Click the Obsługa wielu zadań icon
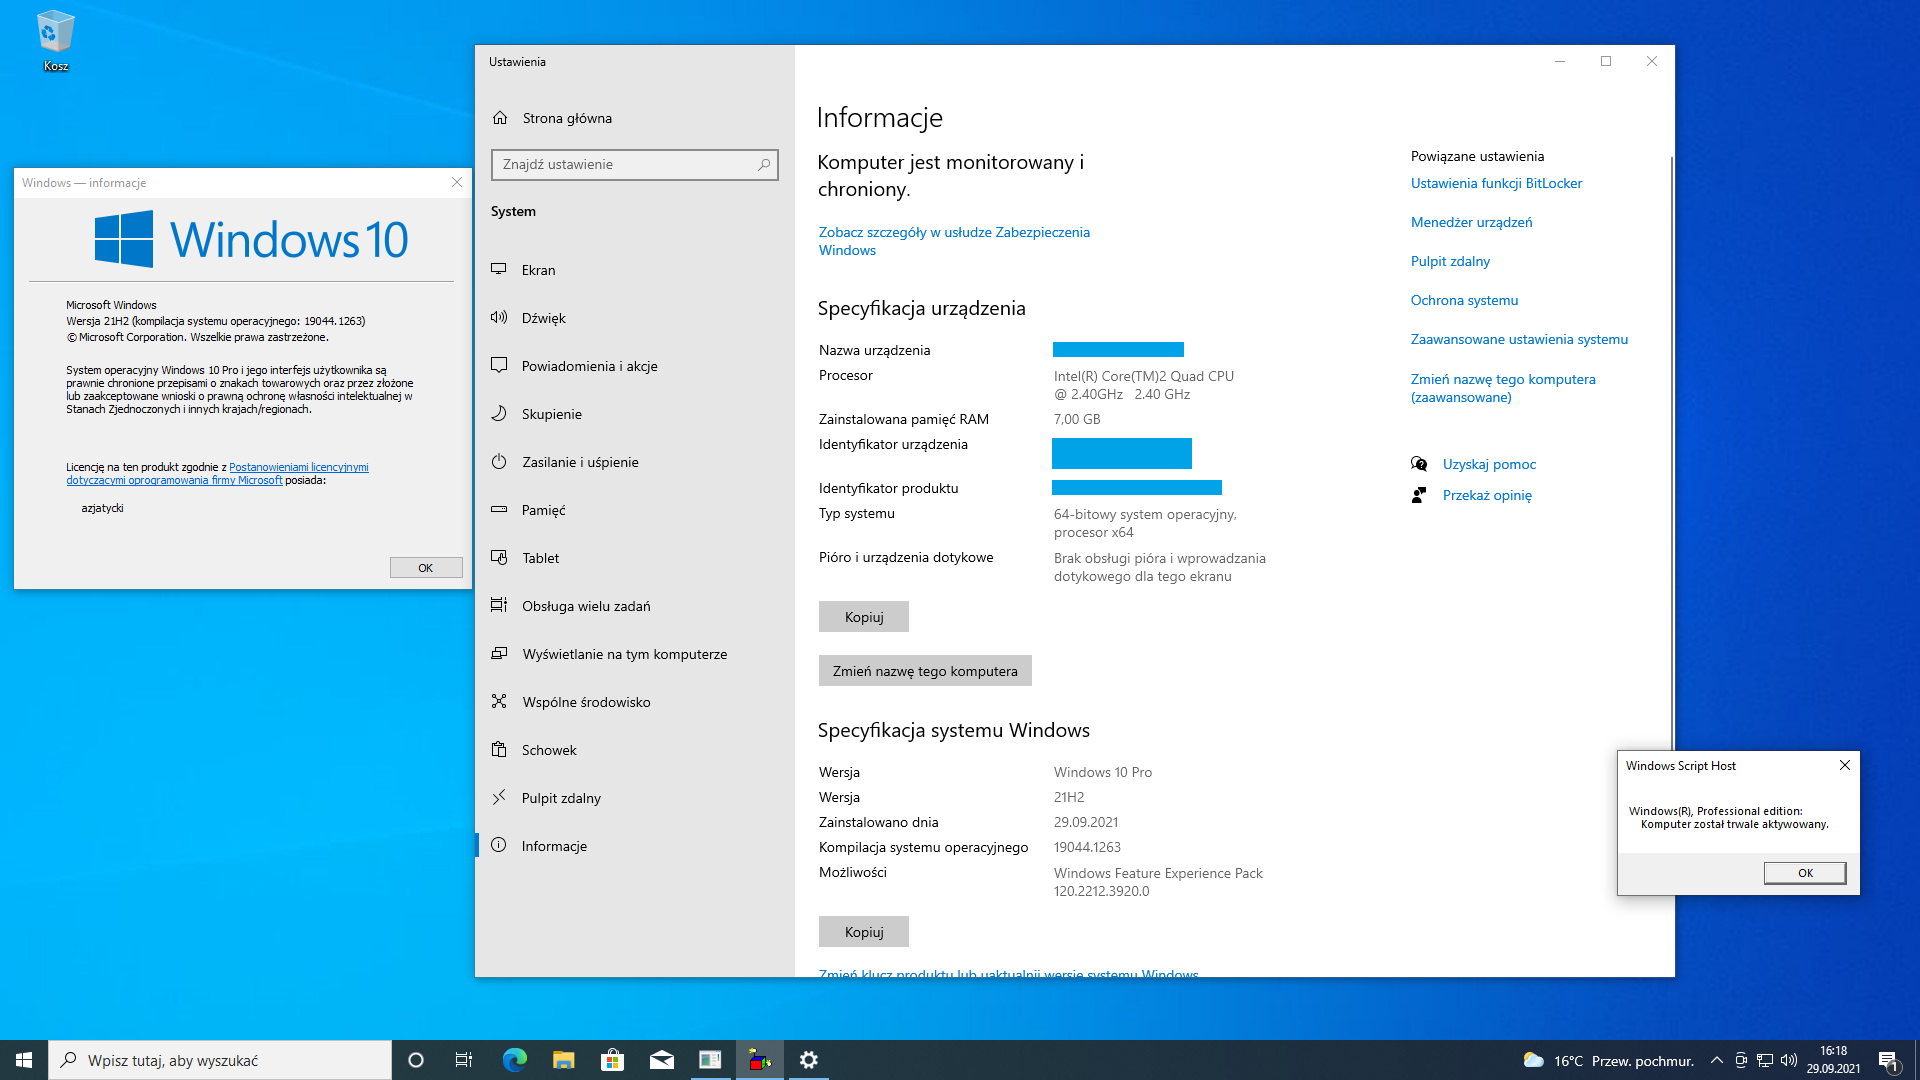The height and width of the screenshot is (1080, 1920). click(499, 606)
